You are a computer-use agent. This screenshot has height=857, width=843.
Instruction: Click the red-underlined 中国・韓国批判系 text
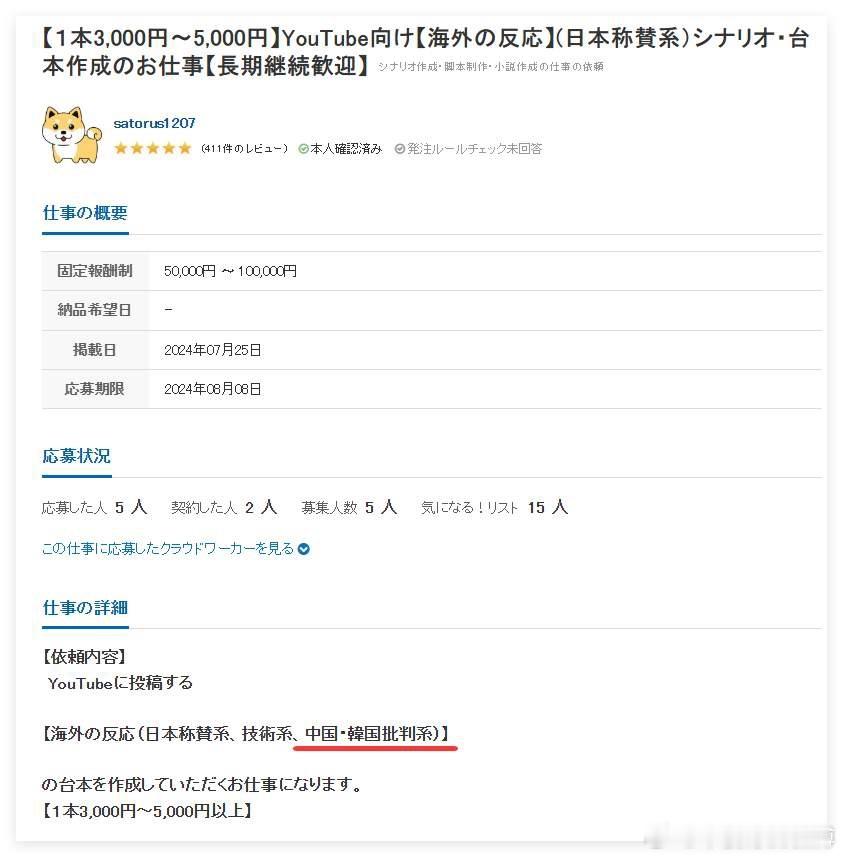coord(372,733)
